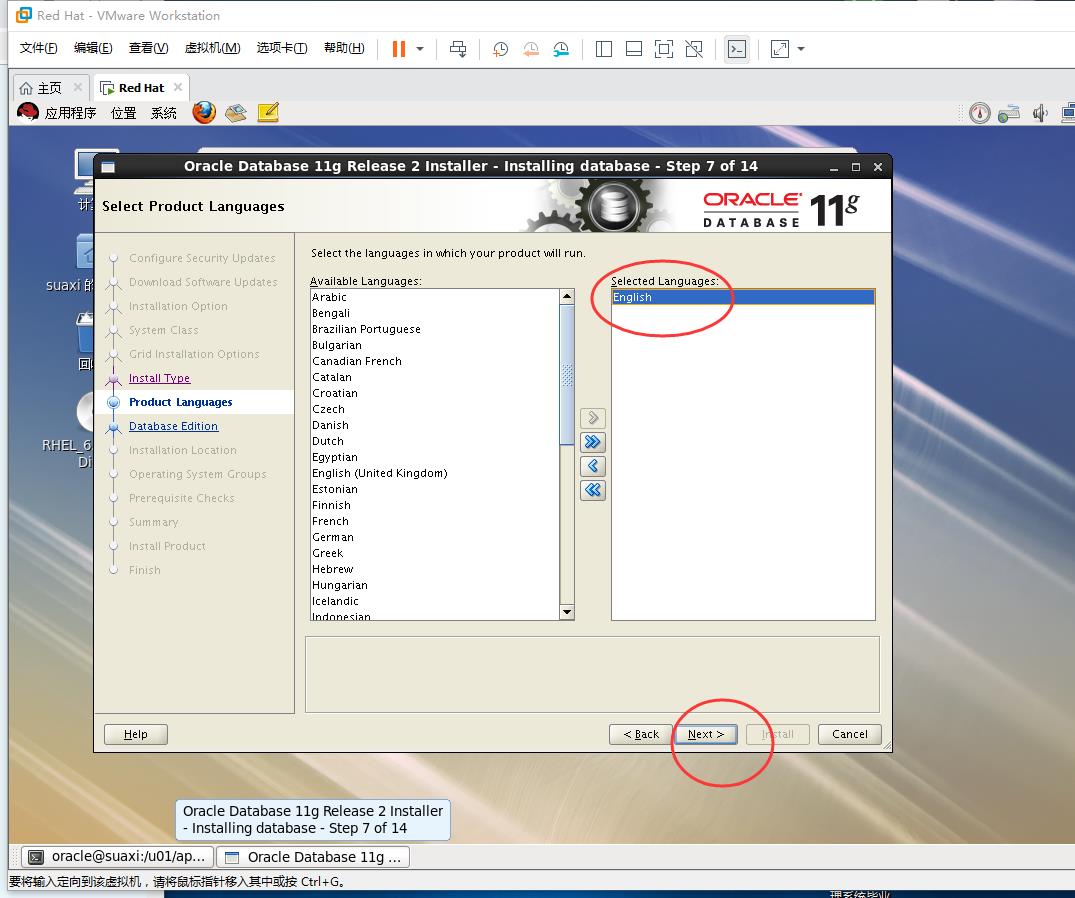The image size is (1075, 898).
Task: Select Dutch in Available Languages
Action: 435,441
